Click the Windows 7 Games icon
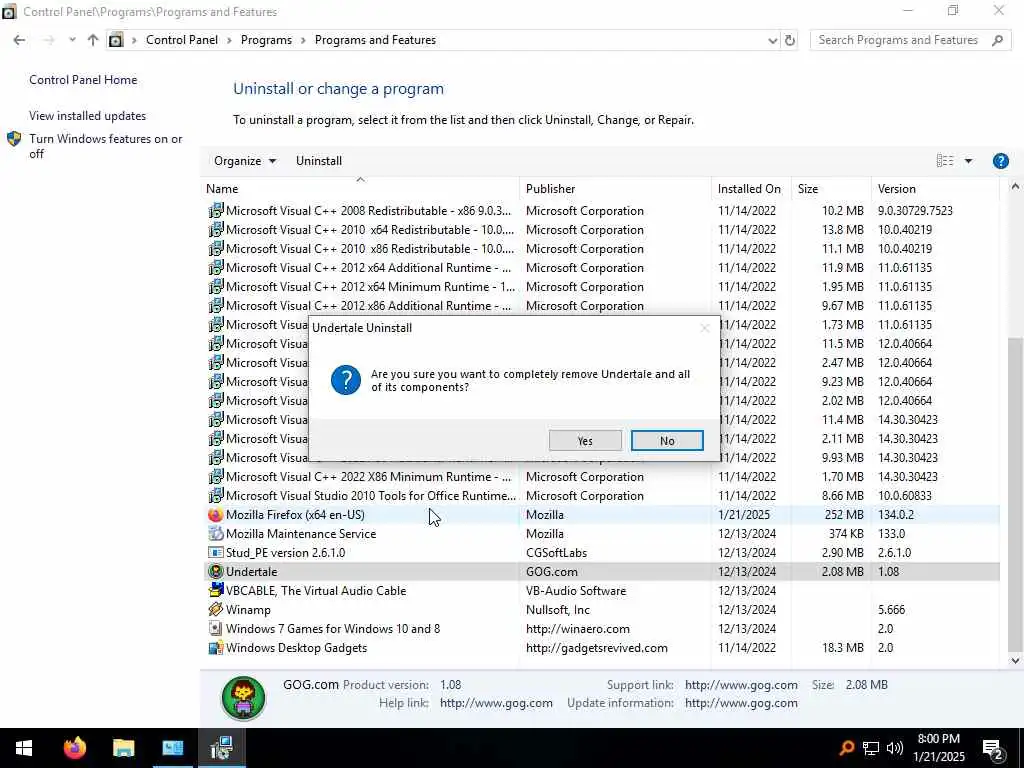 [216, 628]
